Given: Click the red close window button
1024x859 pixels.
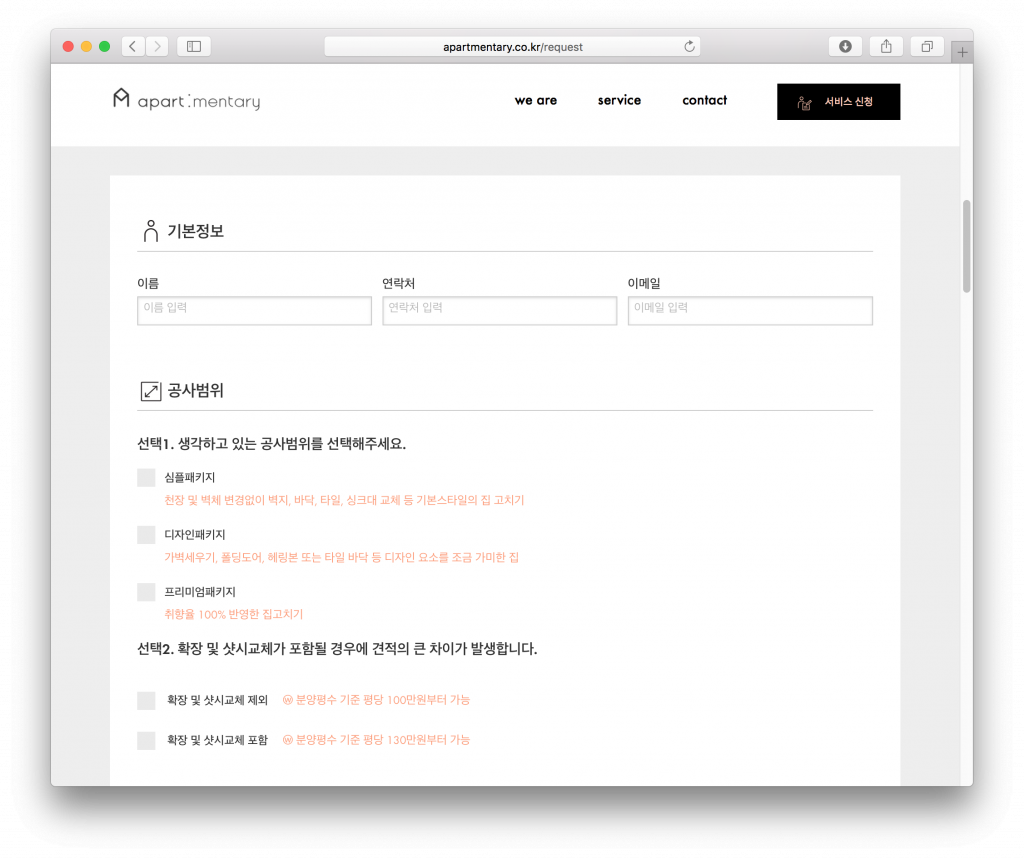Looking at the screenshot, I should click(x=68, y=46).
